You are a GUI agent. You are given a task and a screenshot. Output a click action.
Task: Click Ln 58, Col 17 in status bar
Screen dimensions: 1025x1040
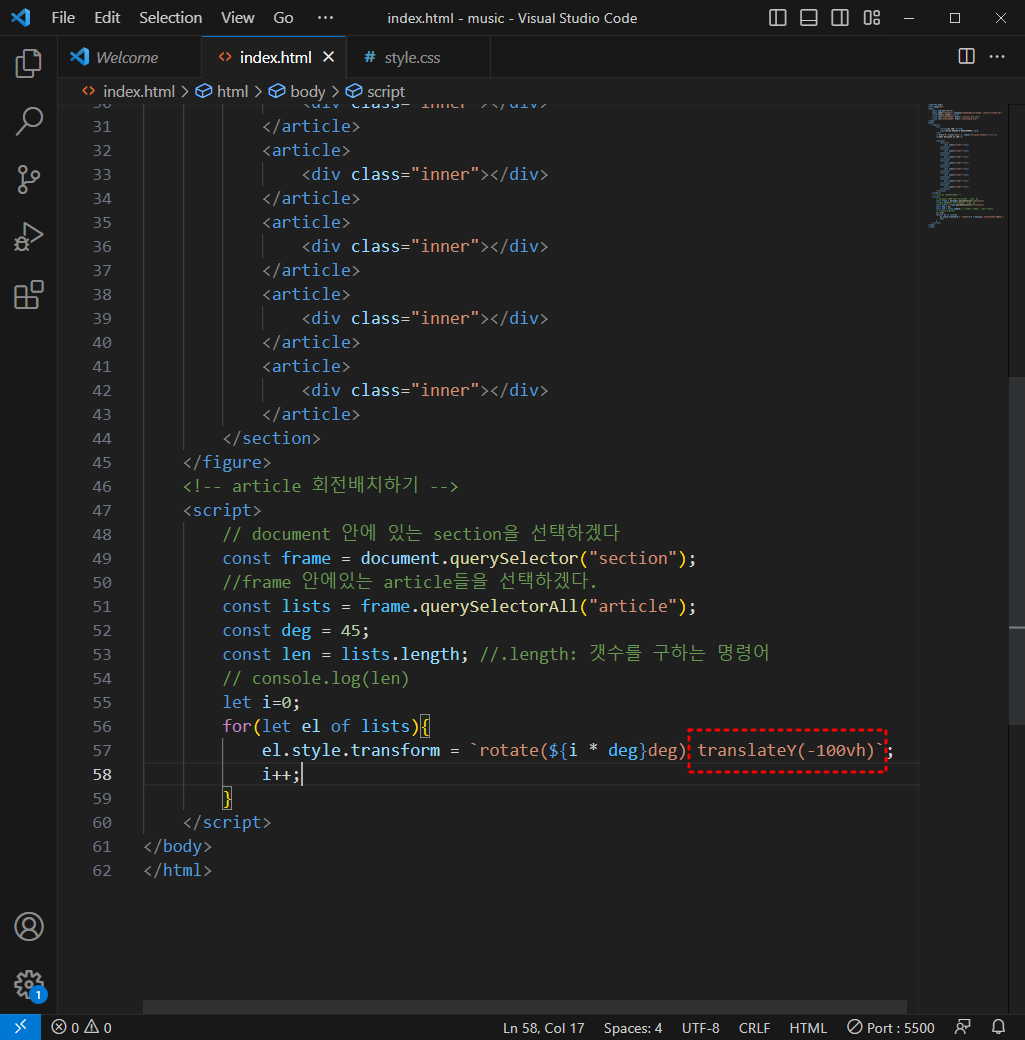[543, 1027]
